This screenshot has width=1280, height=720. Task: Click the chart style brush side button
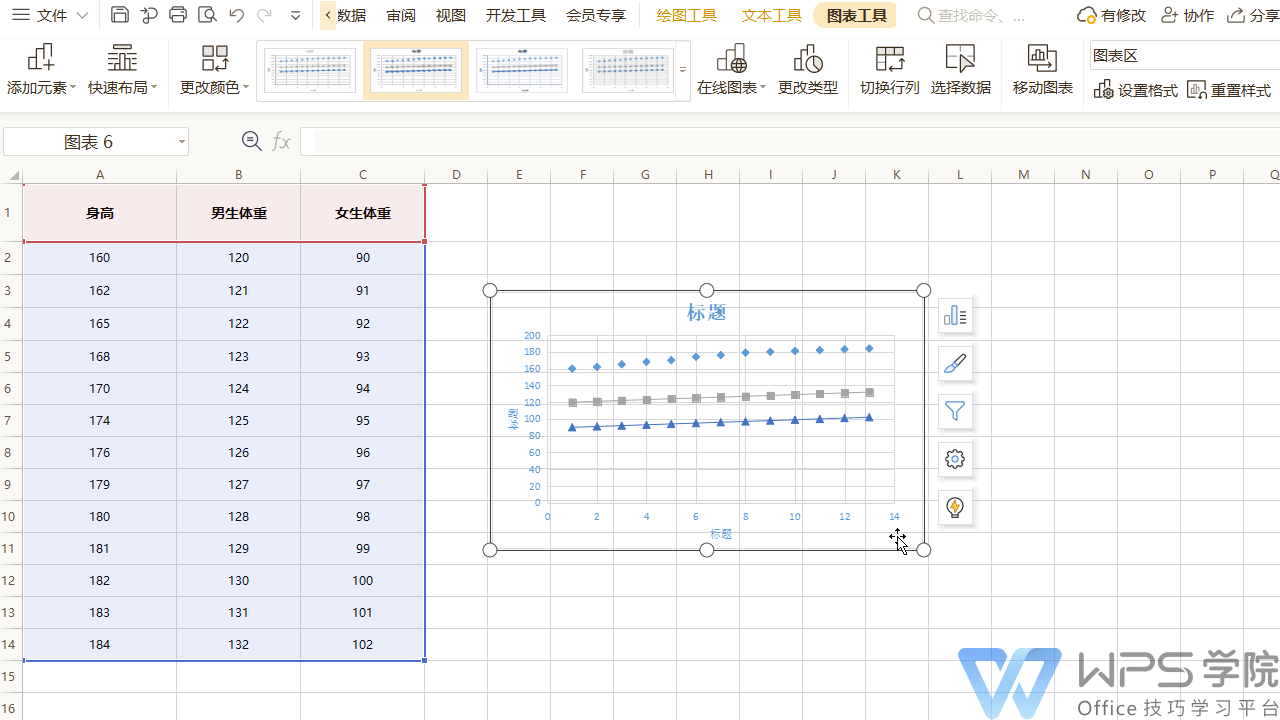pos(955,364)
